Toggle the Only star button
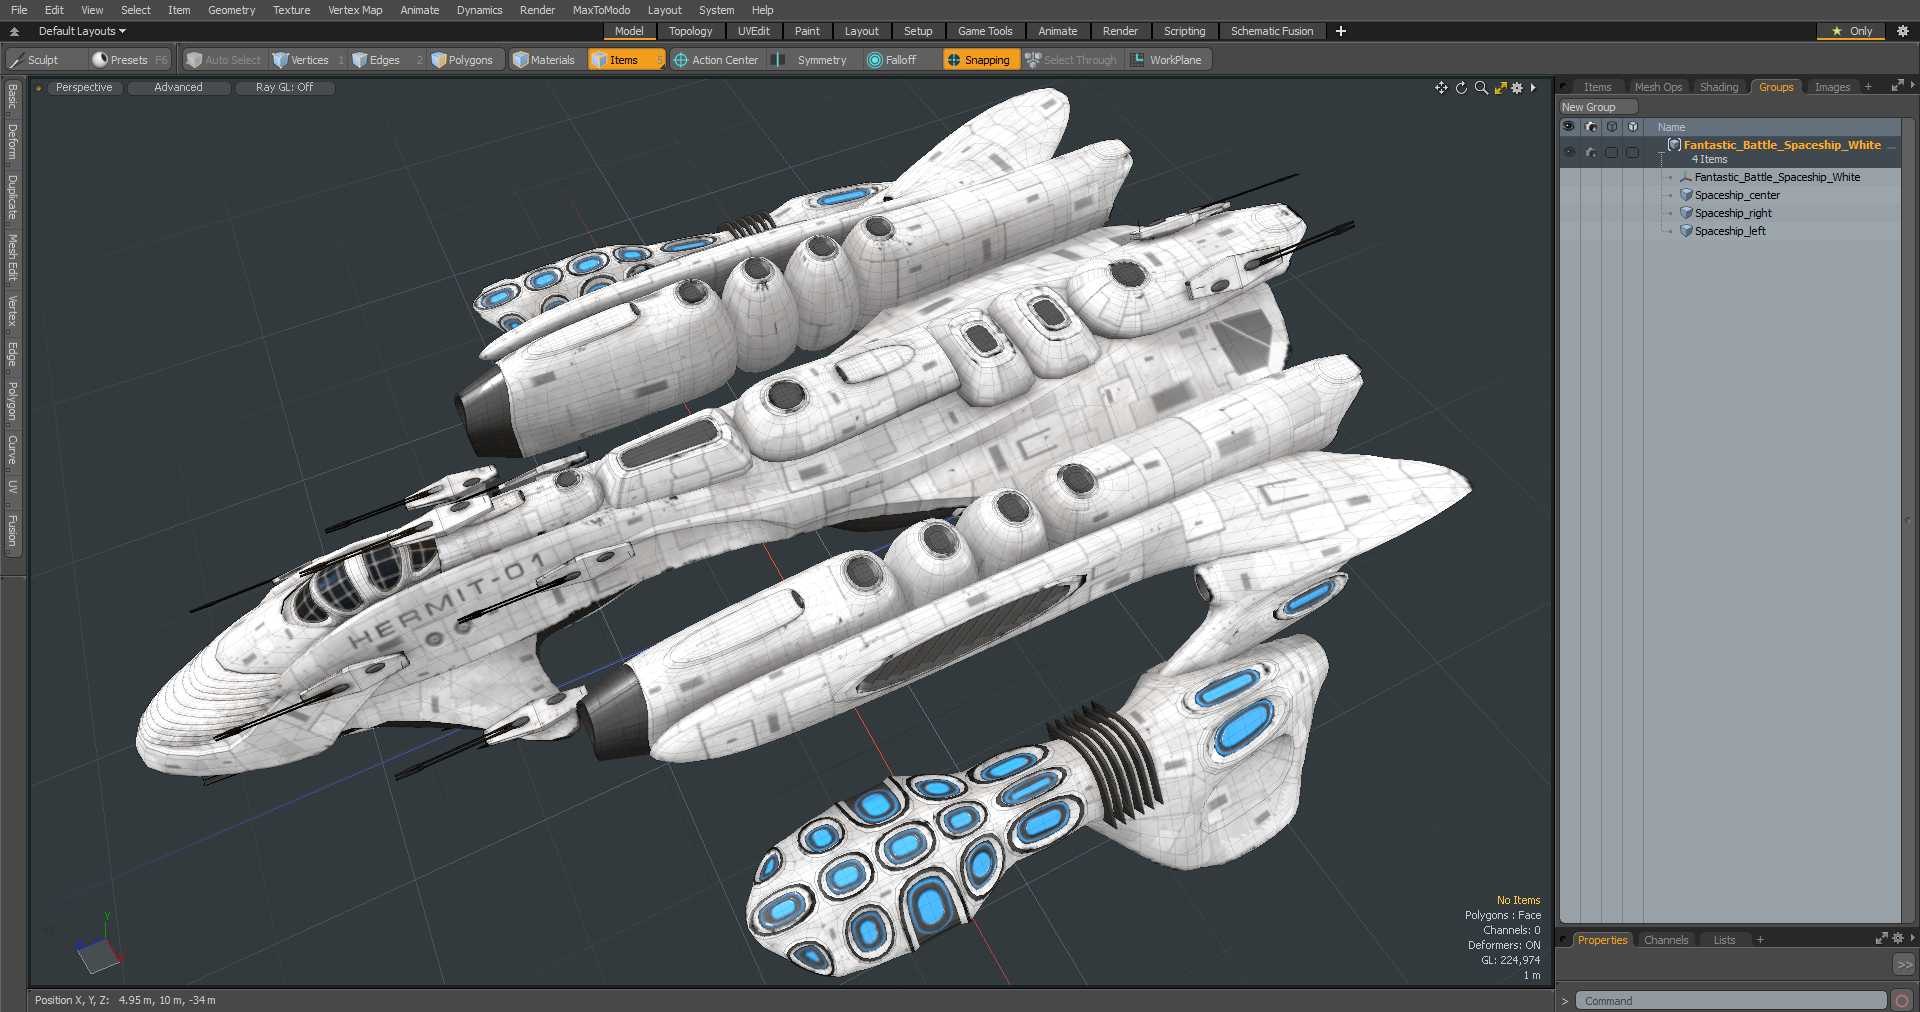1920x1012 pixels. [1852, 31]
